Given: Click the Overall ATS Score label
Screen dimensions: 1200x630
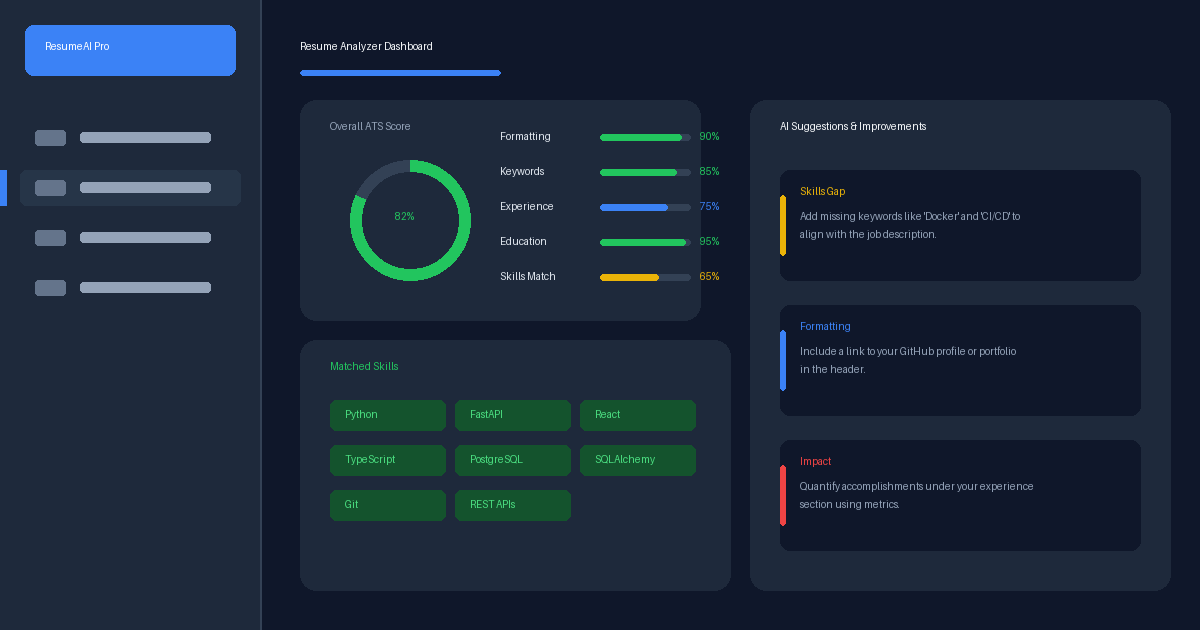Looking at the screenshot, I should tap(370, 127).
